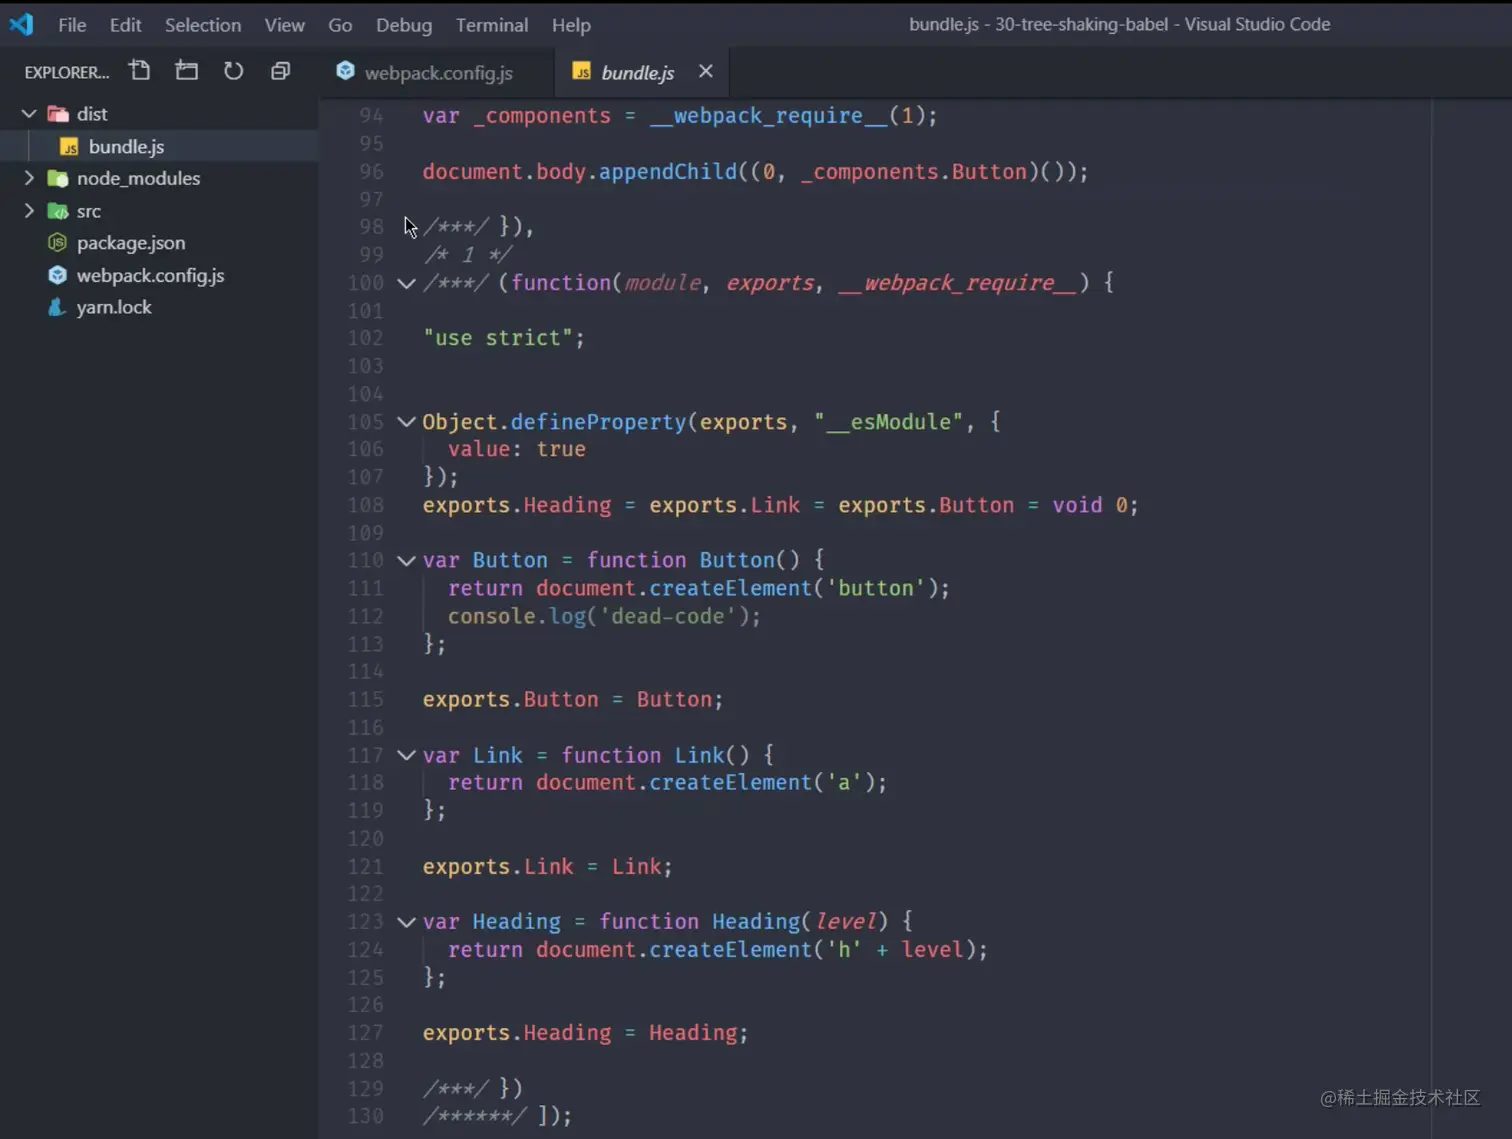
Task: Click the window title text
Action: click(1119, 24)
